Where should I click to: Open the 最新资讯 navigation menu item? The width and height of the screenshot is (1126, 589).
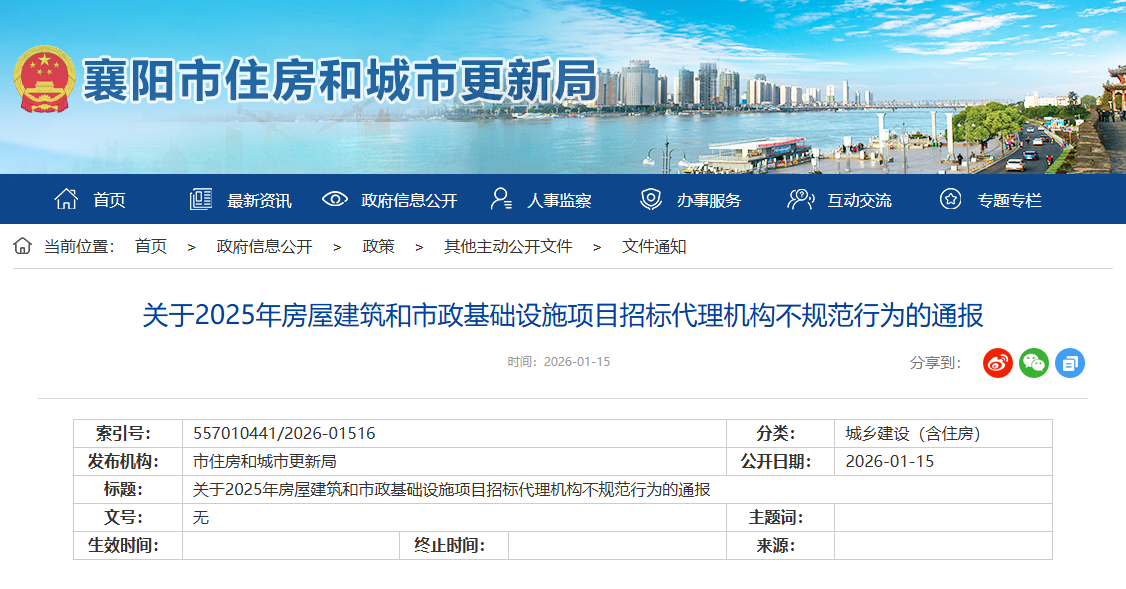coord(259,200)
